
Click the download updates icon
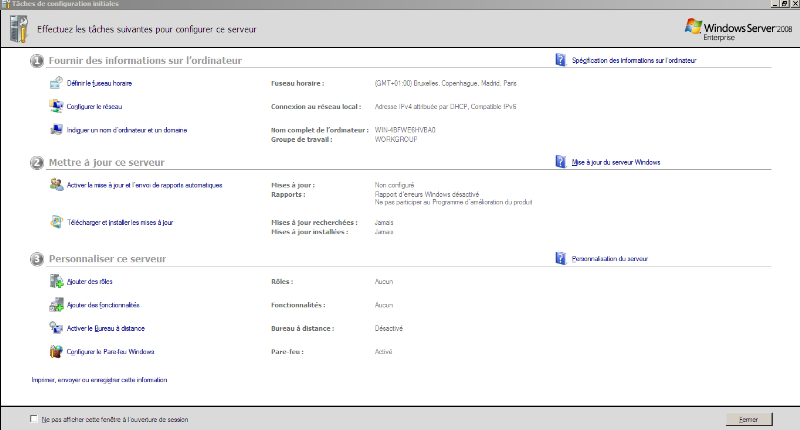(56, 222)
